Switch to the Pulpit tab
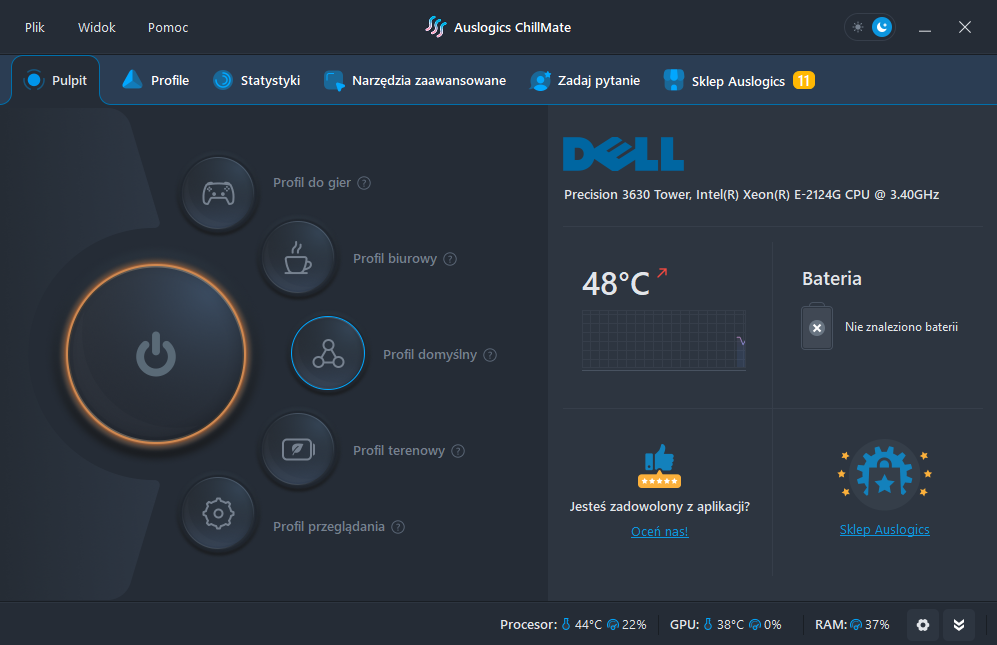The width and height of the screenshot is (997, 645). tap(55, 80)
